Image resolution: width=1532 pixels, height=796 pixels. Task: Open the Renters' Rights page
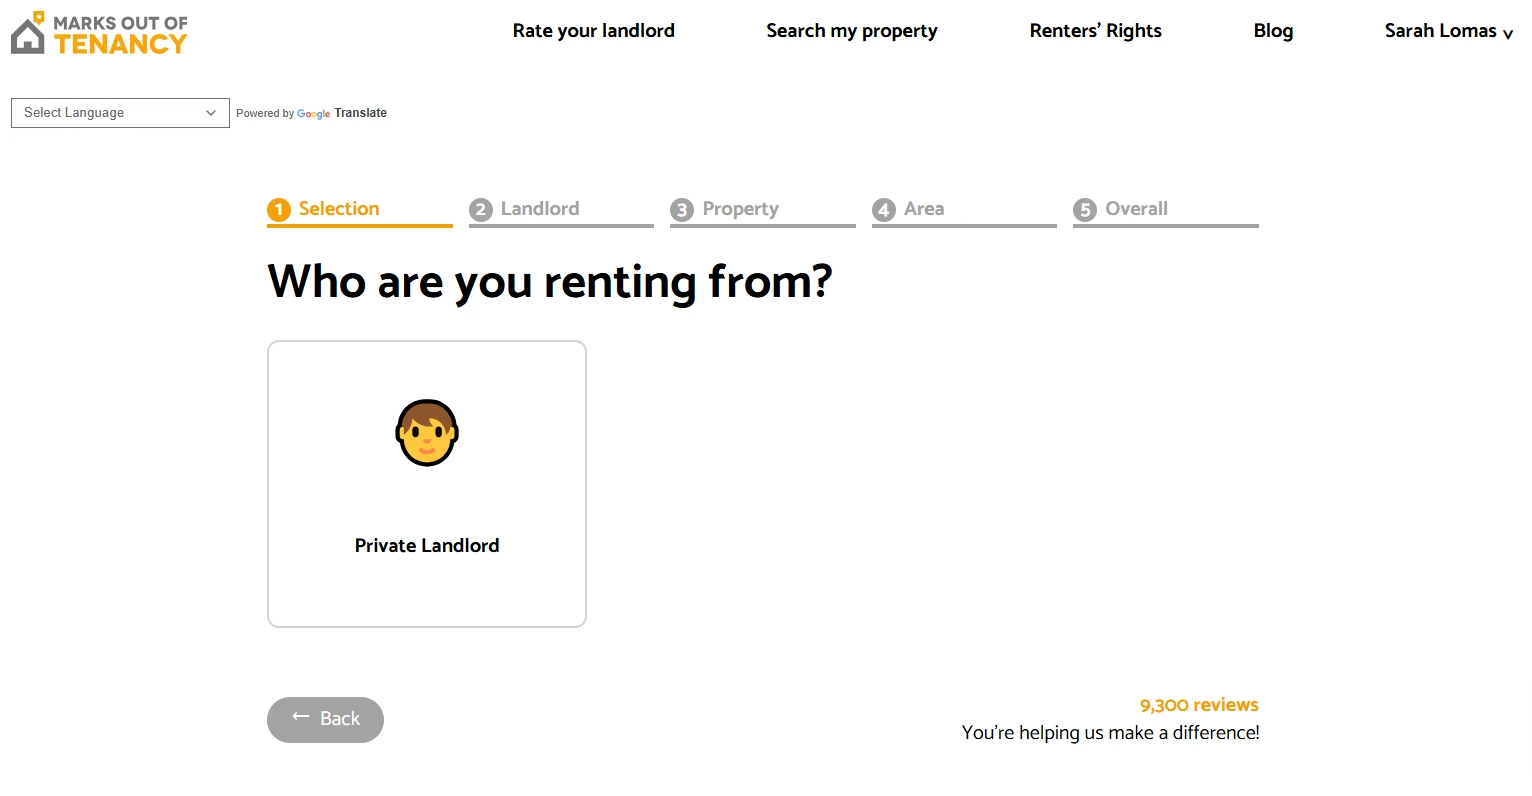[x=1095, y=31]
